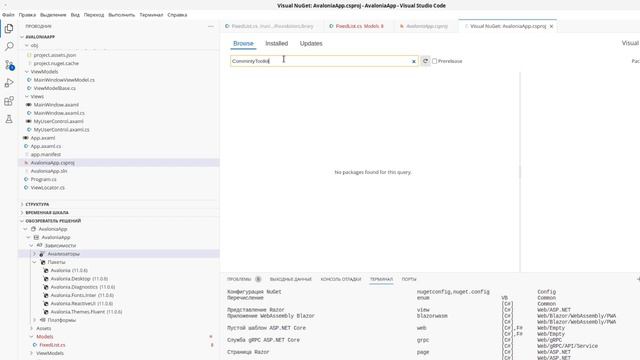Open the Консоль отладки panel tab
This screenshot has height=360, width=640.
tap(341, 279)
